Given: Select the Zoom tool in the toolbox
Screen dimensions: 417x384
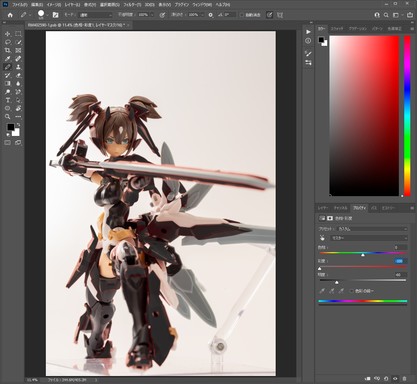Looking at the screenshot, I should 8,117.
